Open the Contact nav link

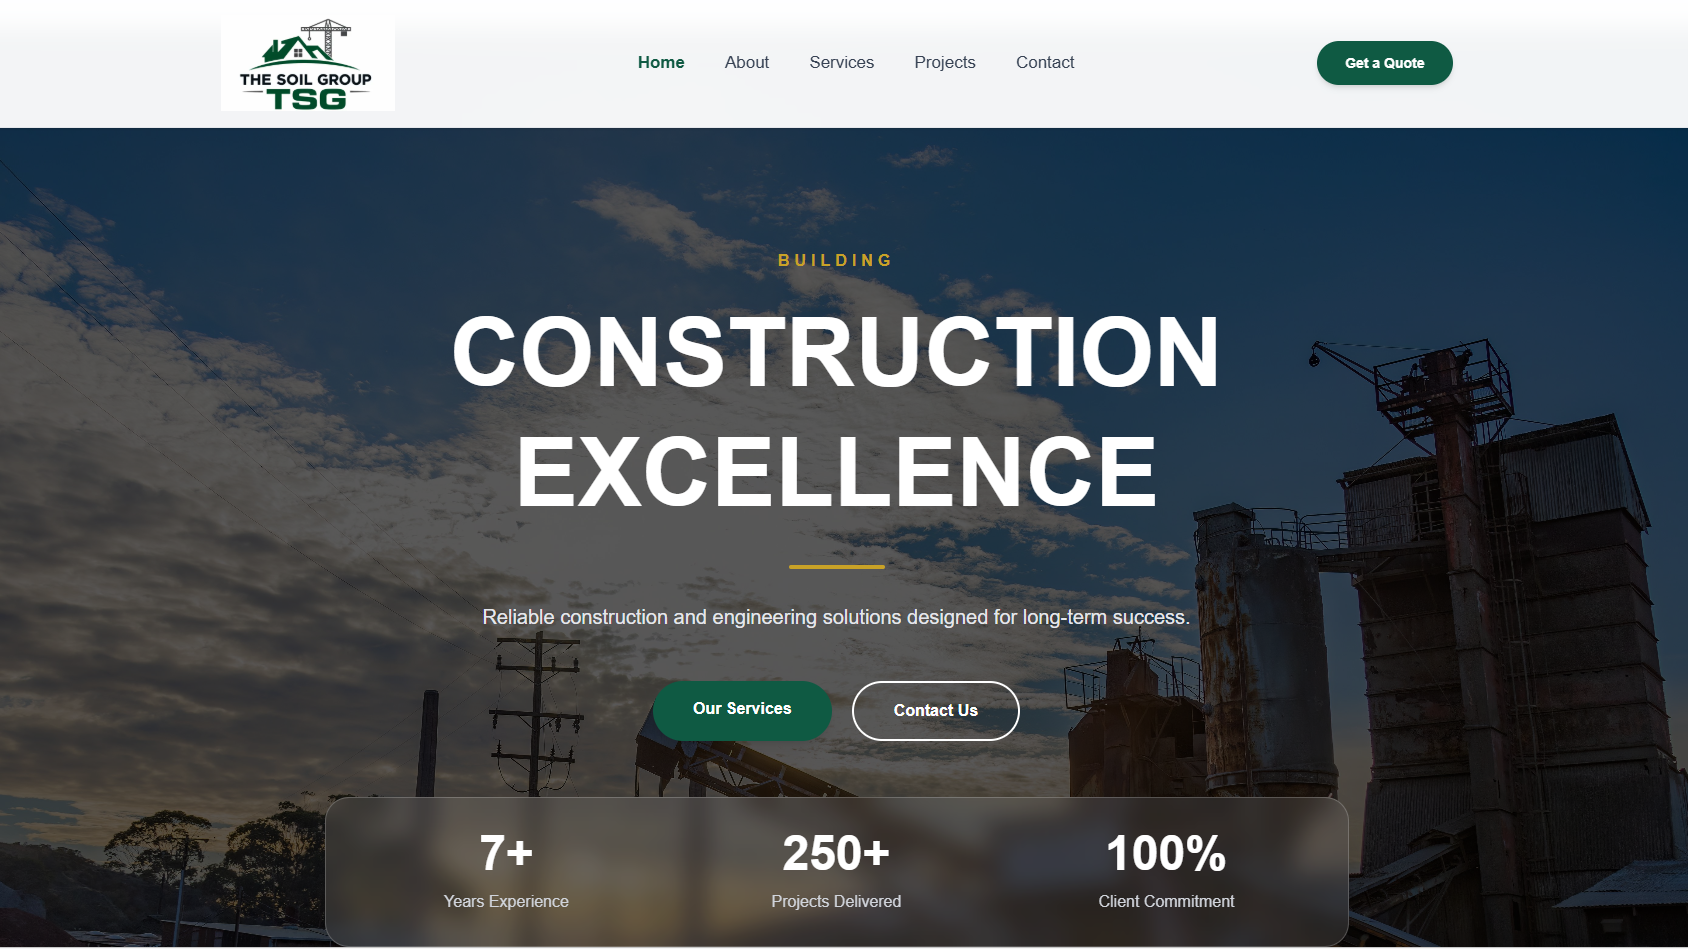click(x=1045, y=62)
